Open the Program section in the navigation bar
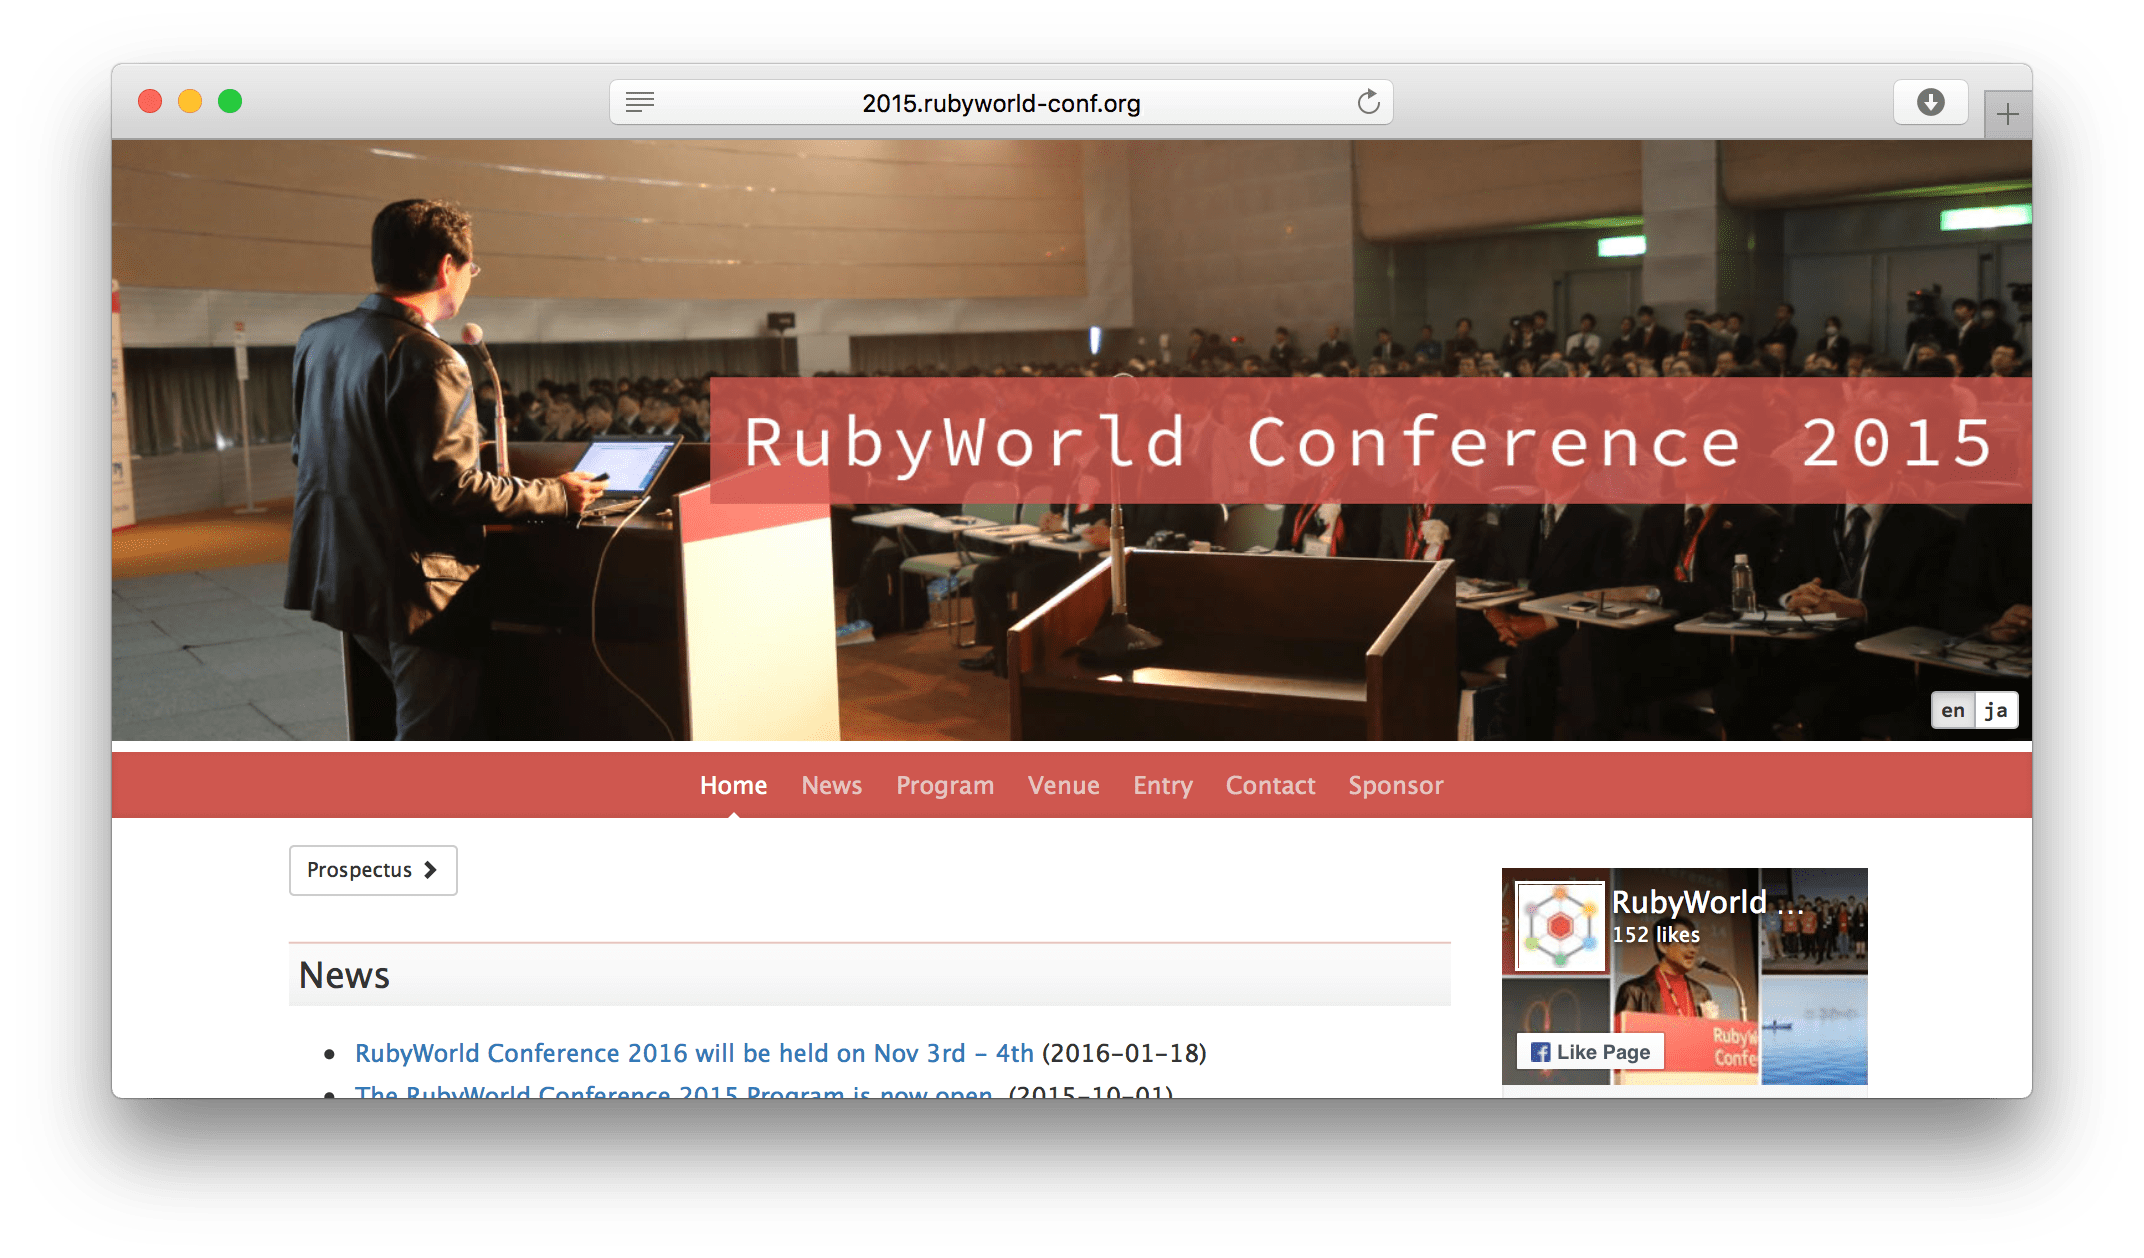Screen dimensions: 2144x1258 (945, 785)
